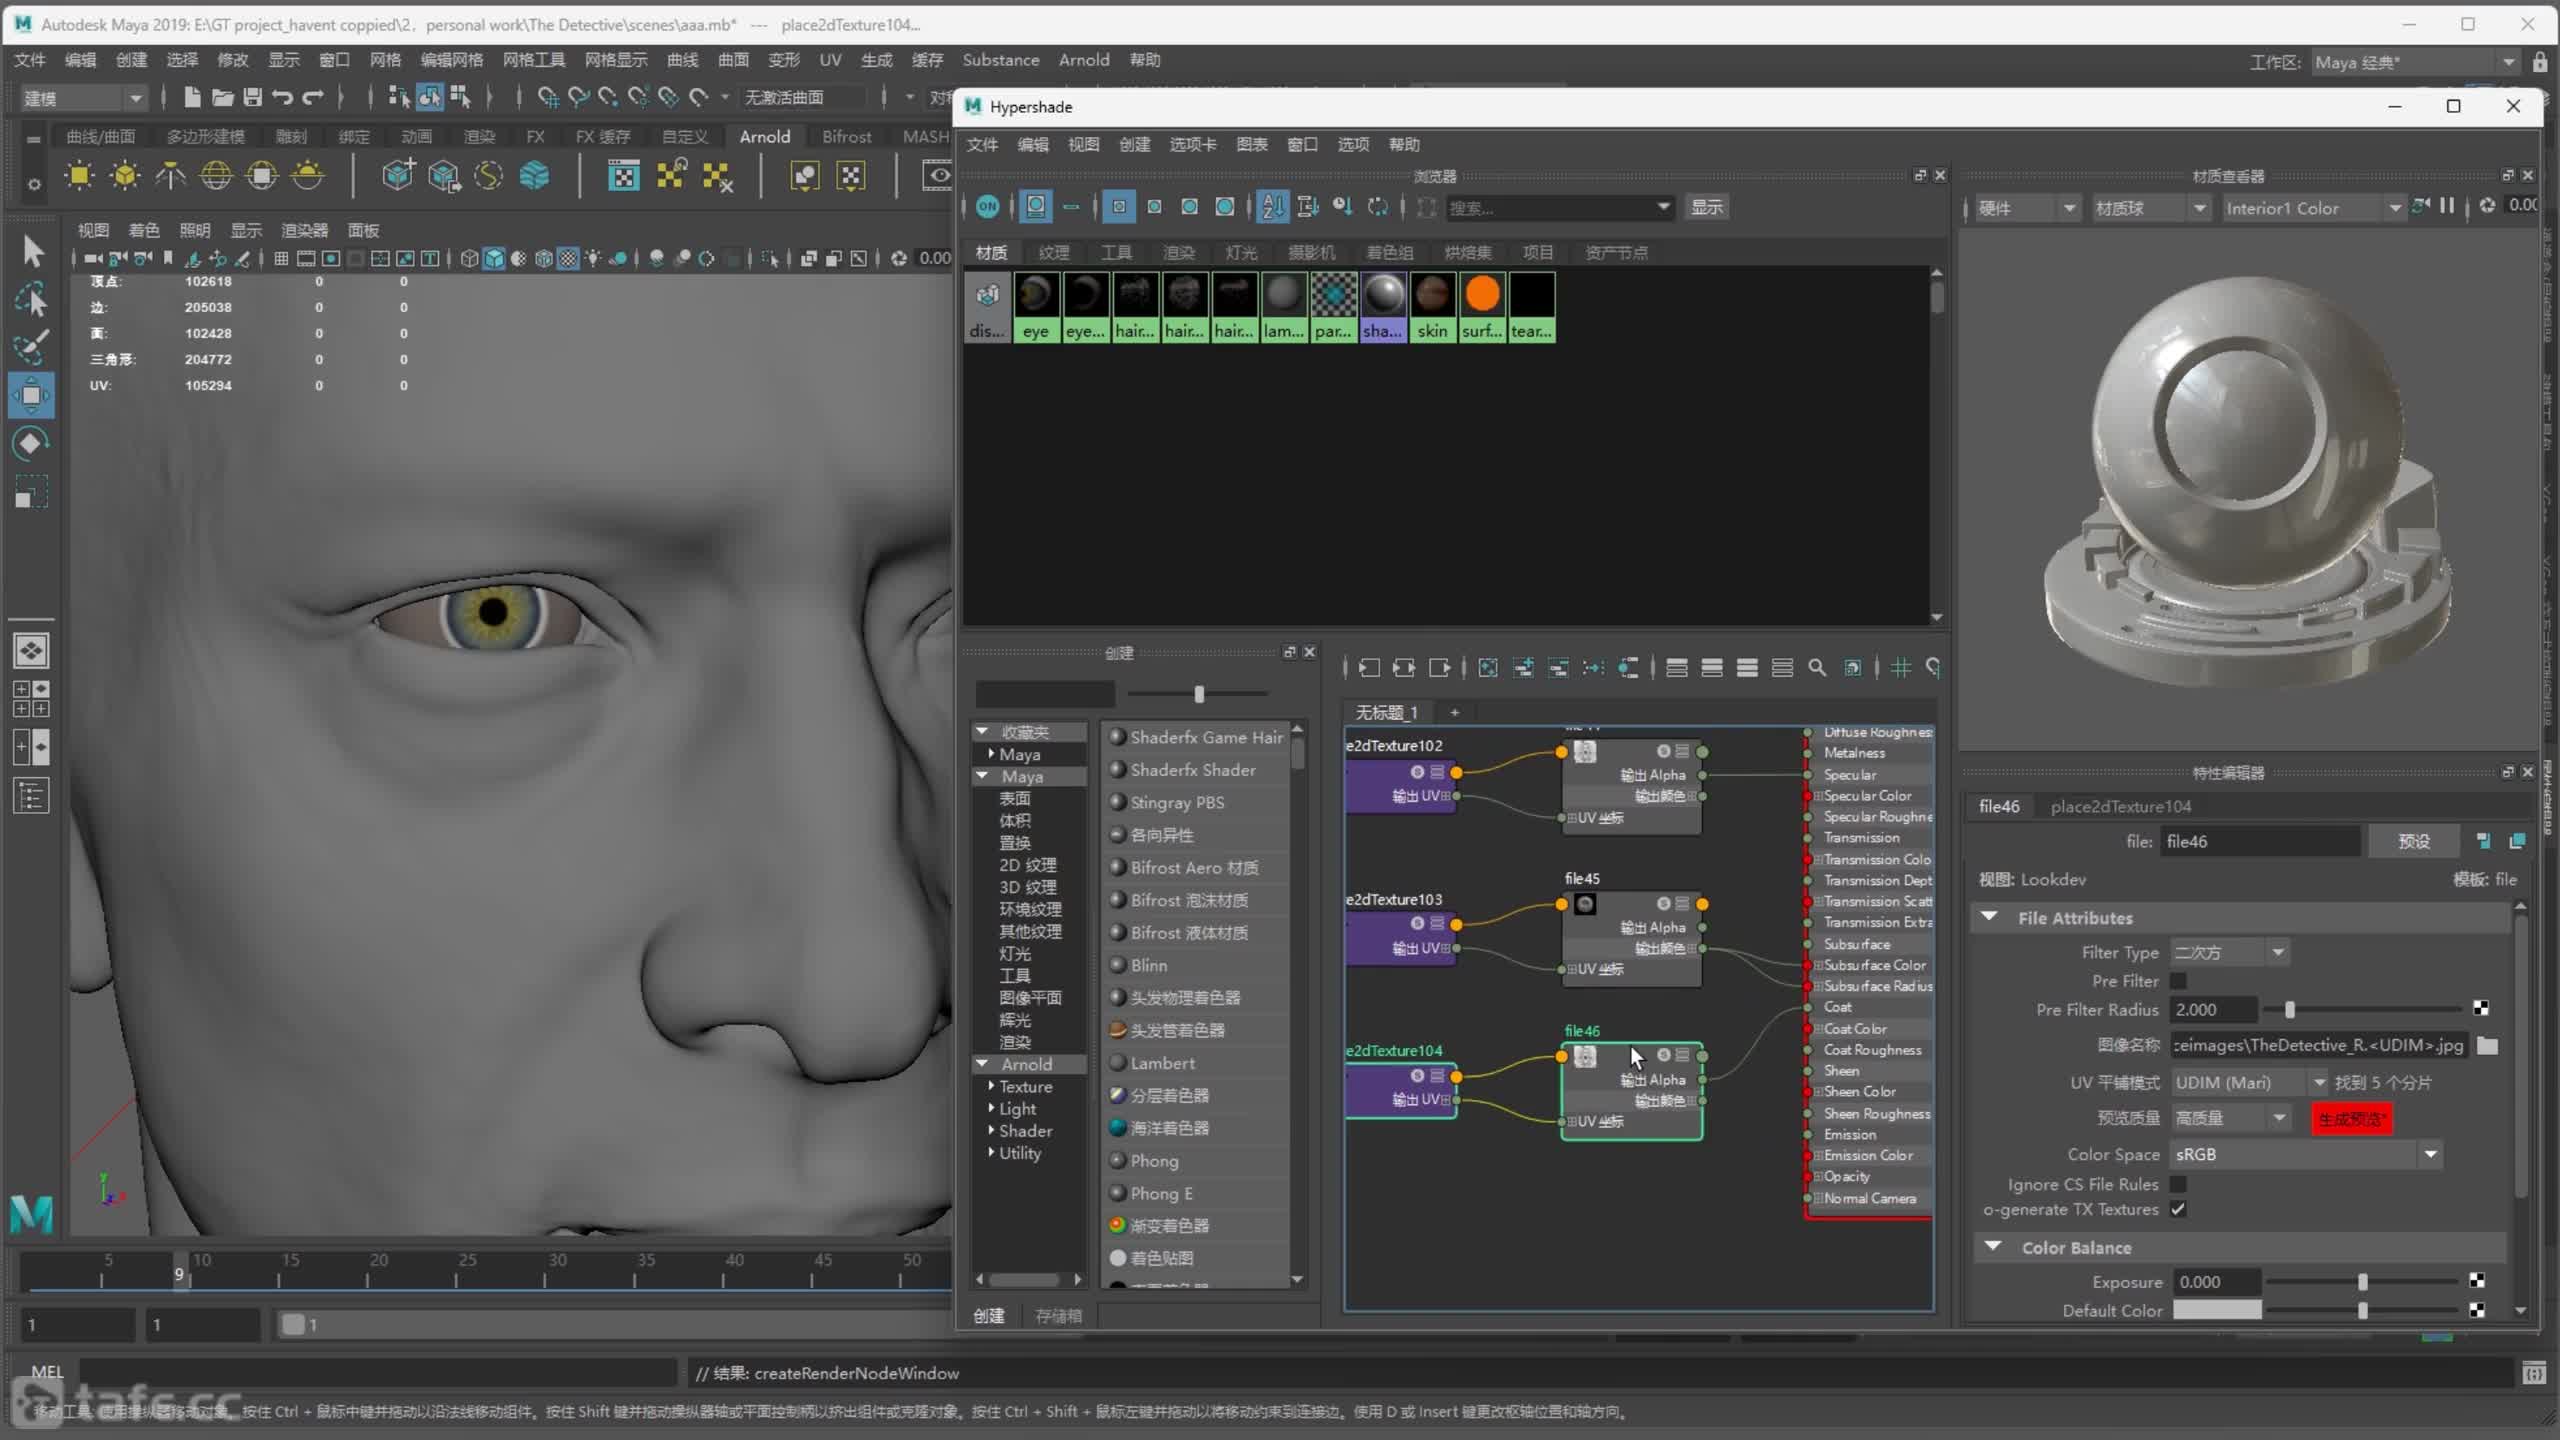2560x1440 pixels.
Task: Open the textures tab in Hypershade browser
Action: click(1053, 253)
